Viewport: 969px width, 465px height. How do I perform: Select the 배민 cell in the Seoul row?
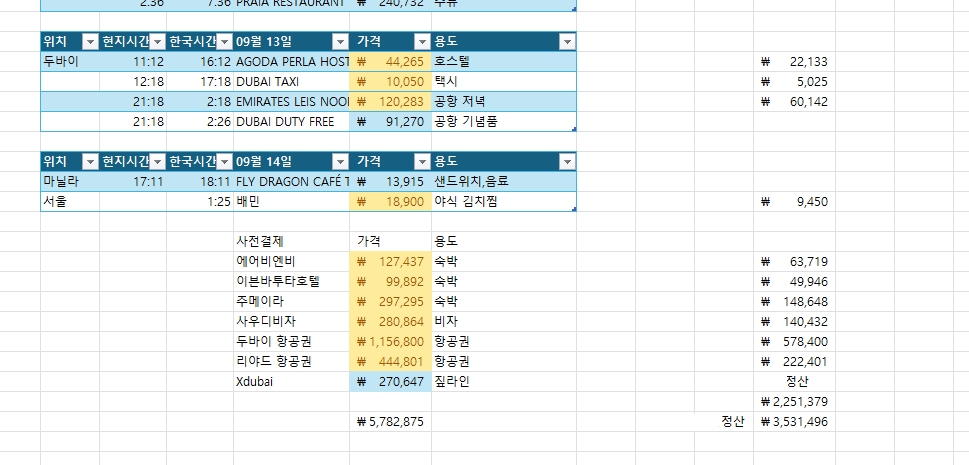click(x=290, y=202)
